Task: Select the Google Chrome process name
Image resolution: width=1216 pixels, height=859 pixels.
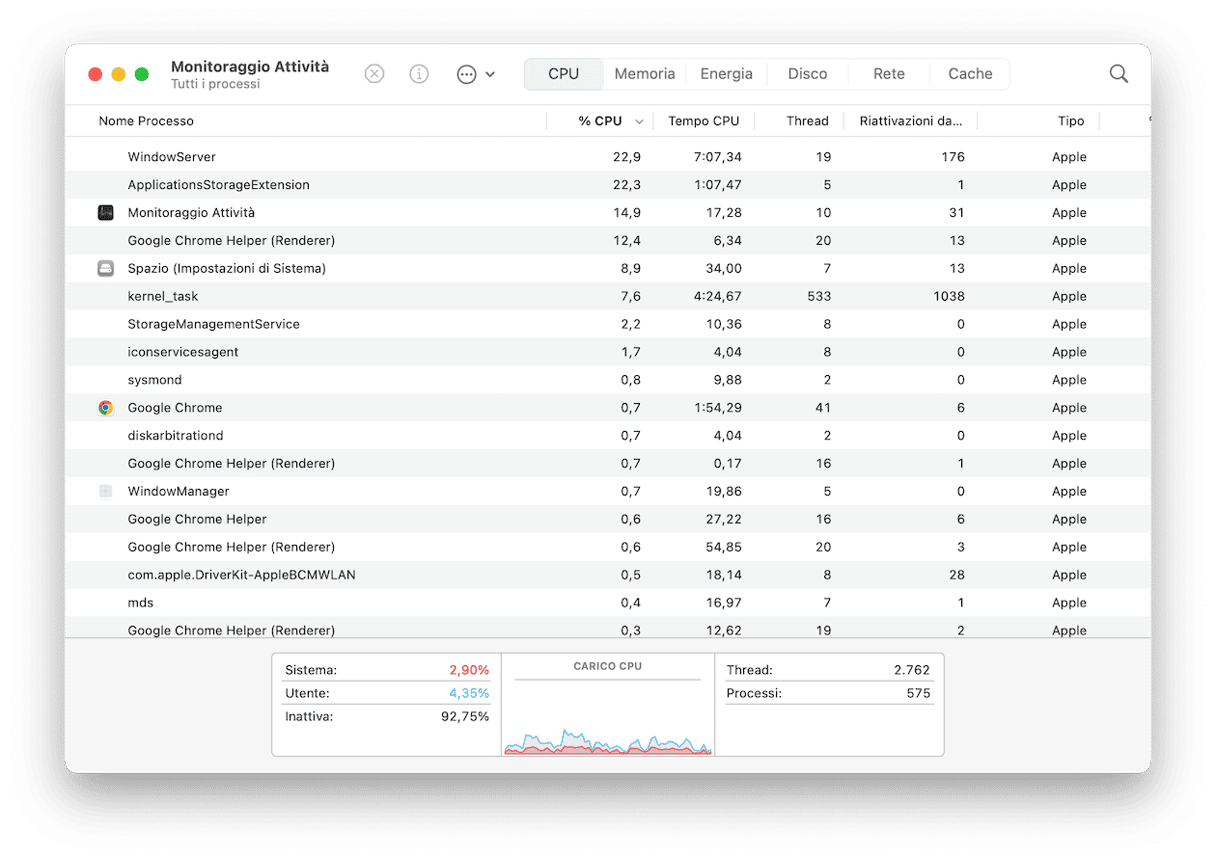Action: pyautogui.click(x=175, y=408)
